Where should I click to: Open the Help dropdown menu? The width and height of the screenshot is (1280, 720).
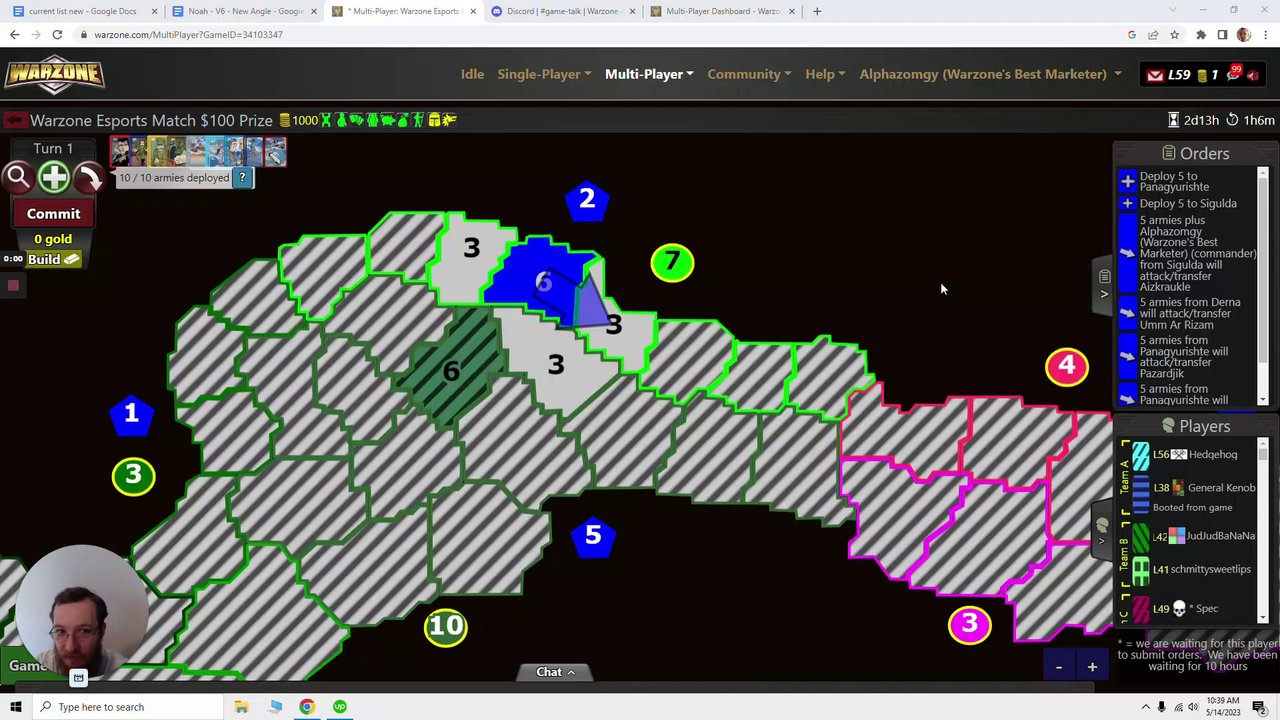(825, 74)
